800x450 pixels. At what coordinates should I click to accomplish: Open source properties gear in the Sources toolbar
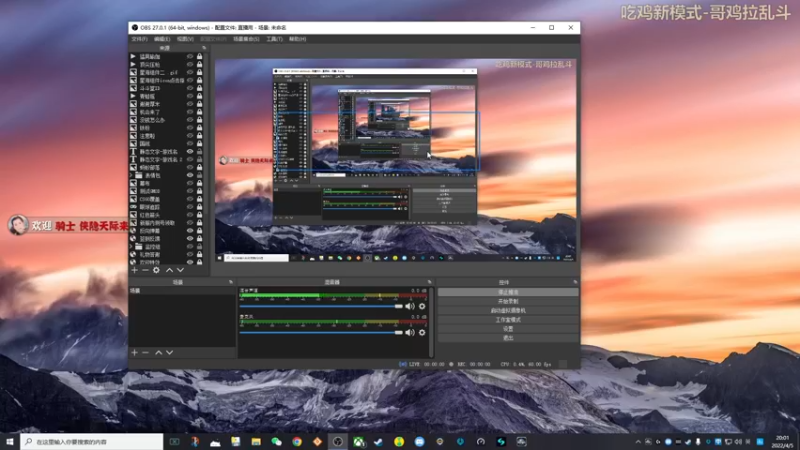coord(156,270)
